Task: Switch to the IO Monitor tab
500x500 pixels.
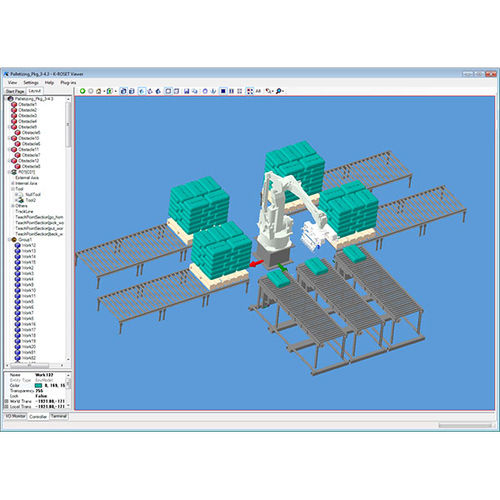Action: click(15, 416)
